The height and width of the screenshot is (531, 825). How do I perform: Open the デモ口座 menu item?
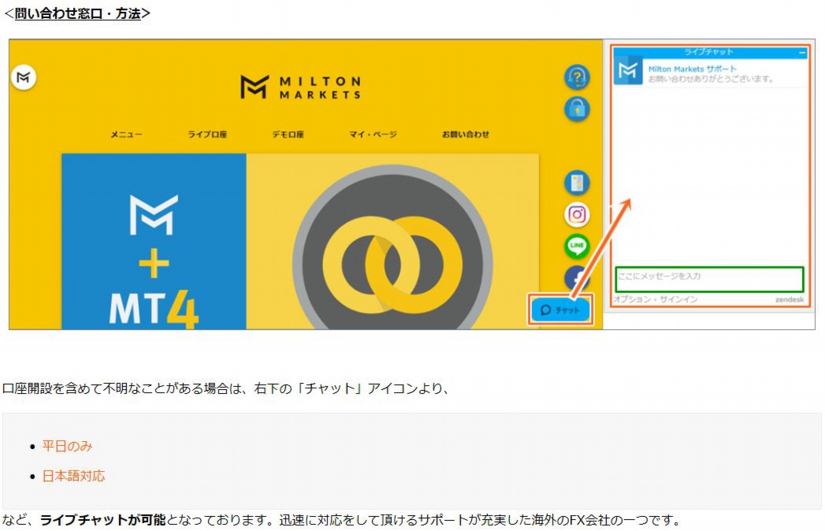(x=288, y=134)
